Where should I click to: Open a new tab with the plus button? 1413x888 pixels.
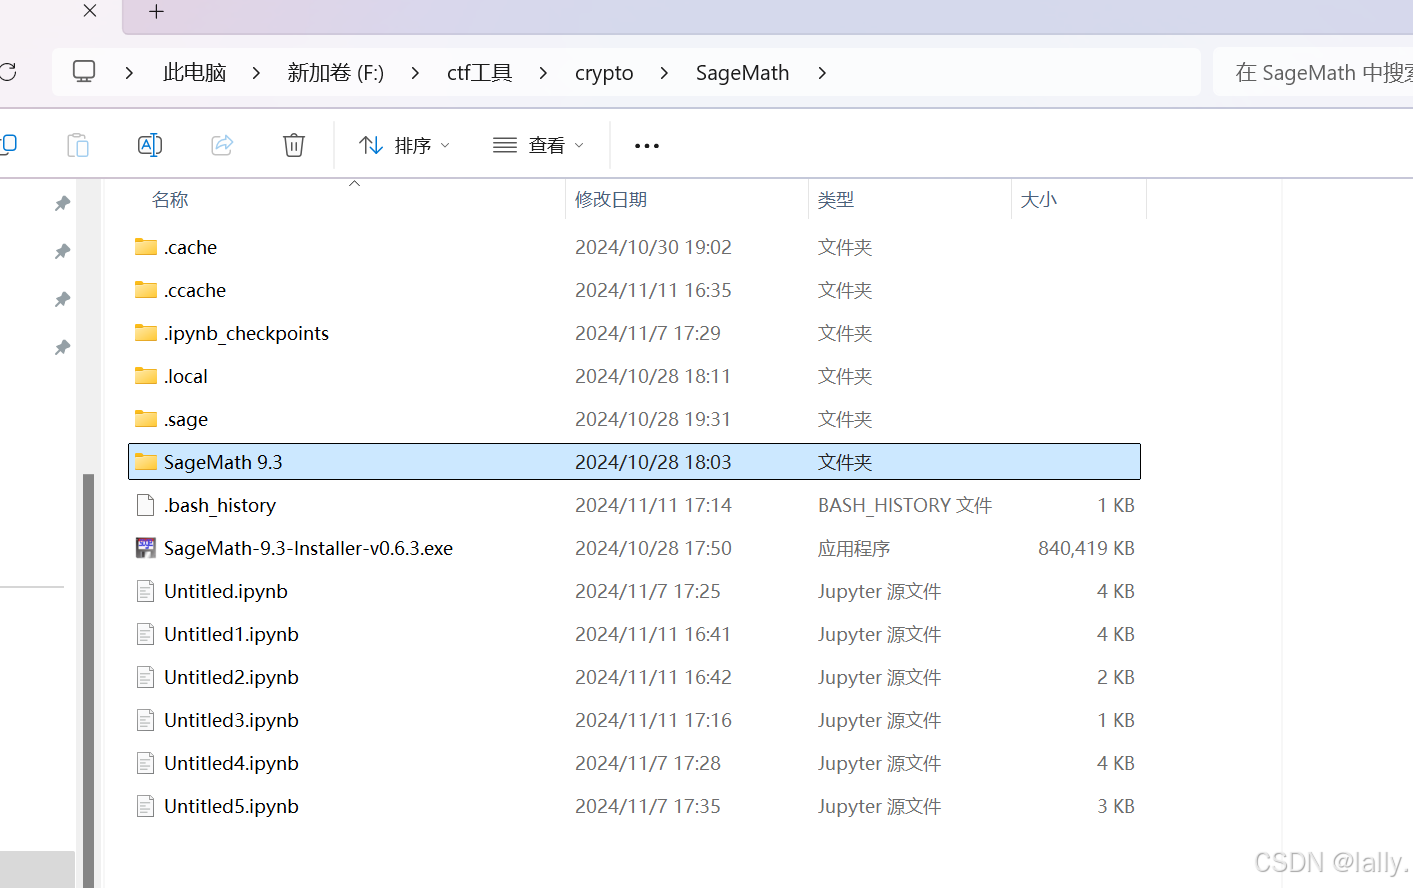pos(155,12)
